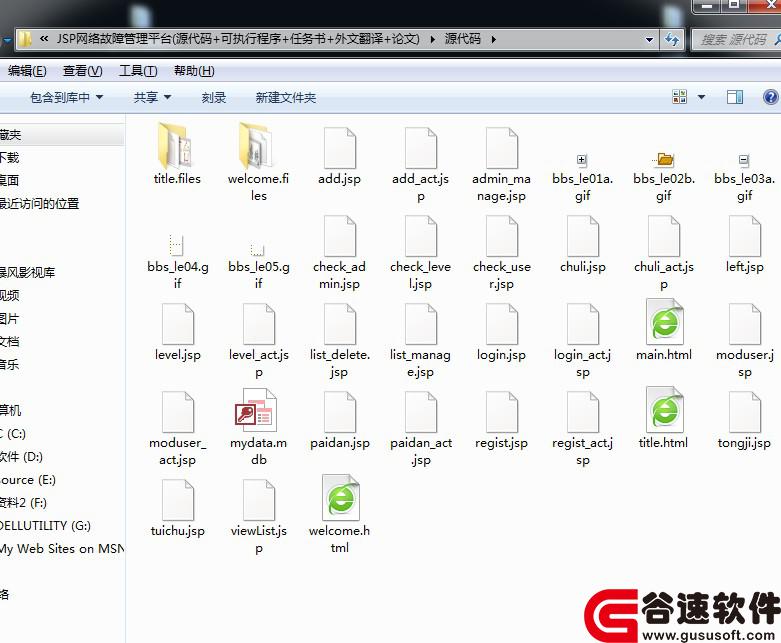Expand the arrow after 源代码 breadcrumb
The image size is (781, 643).
pyautogui.click(x=493, y=39)
